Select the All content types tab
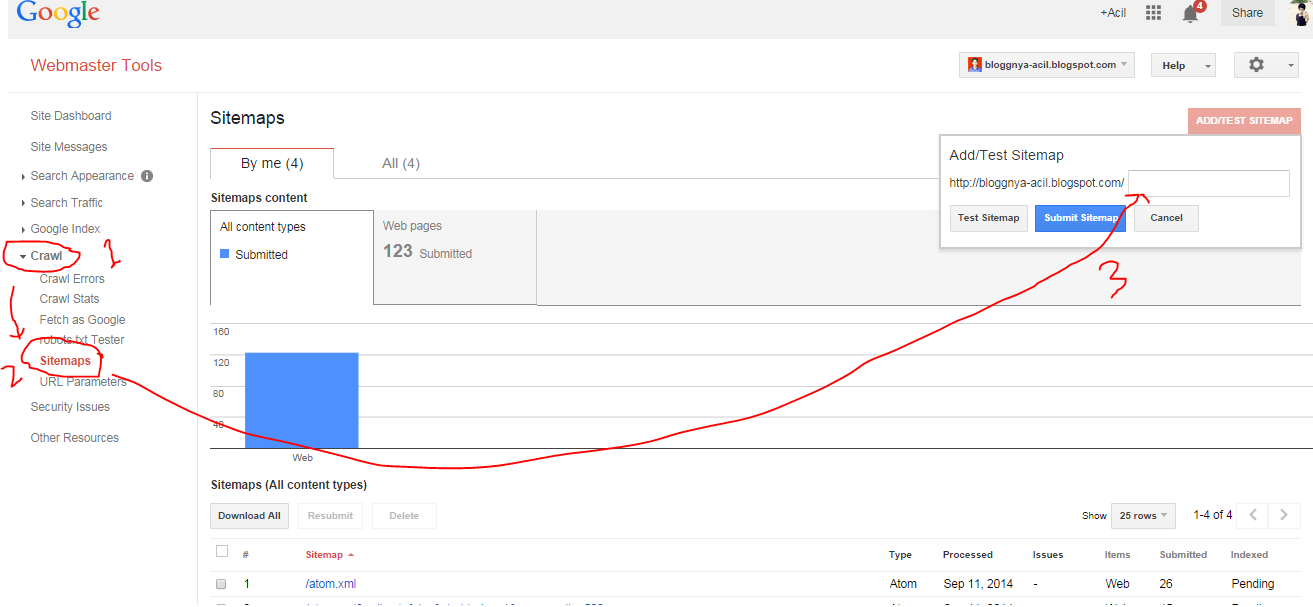The height and width of the screenshot is (607, 1313). pyautogui.click(x=292, y=257)
